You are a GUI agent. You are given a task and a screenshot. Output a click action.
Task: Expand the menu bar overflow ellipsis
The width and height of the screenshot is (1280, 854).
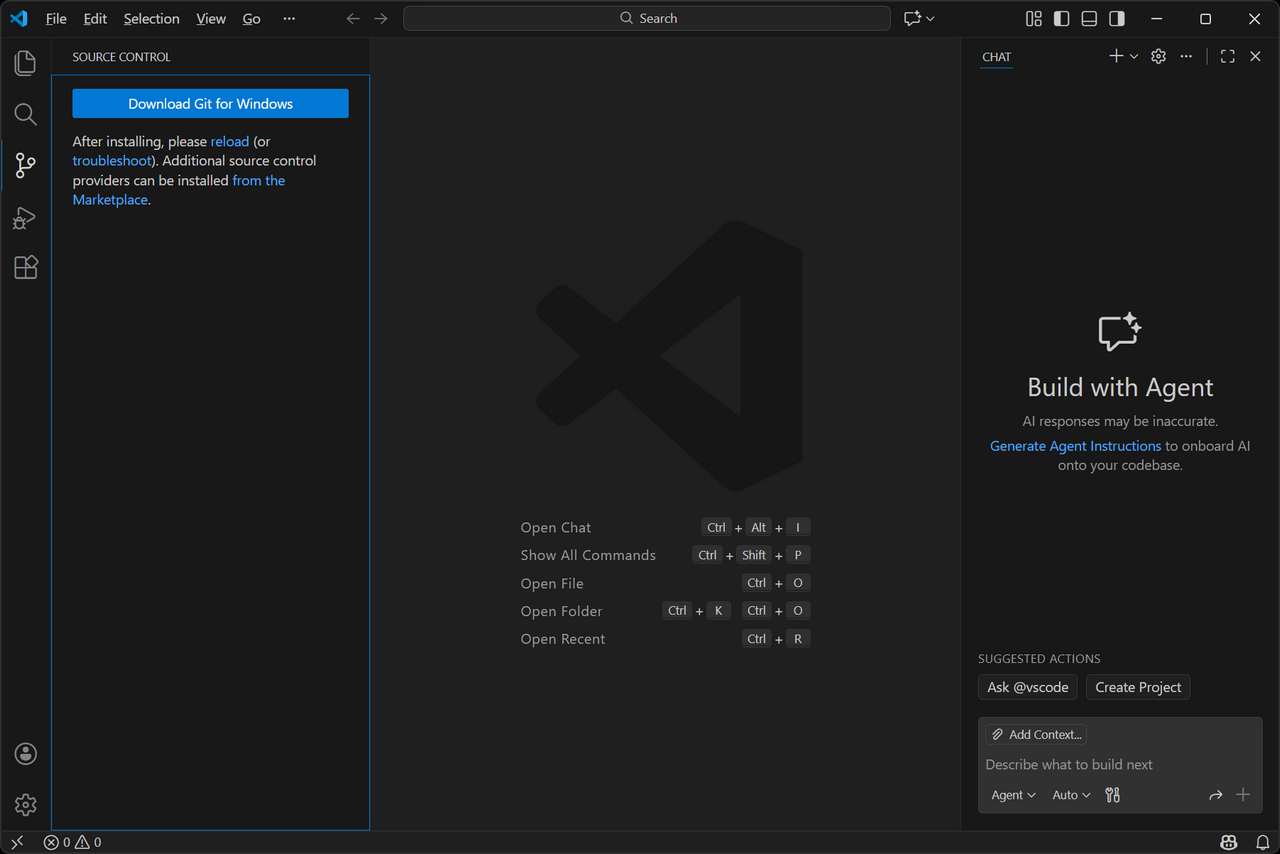[x=289, y=18]
